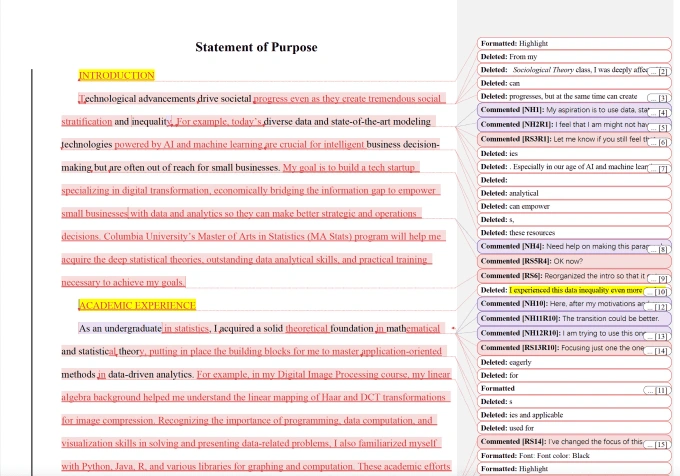Expand comment NH1 using its [4] button

(659, 113)
